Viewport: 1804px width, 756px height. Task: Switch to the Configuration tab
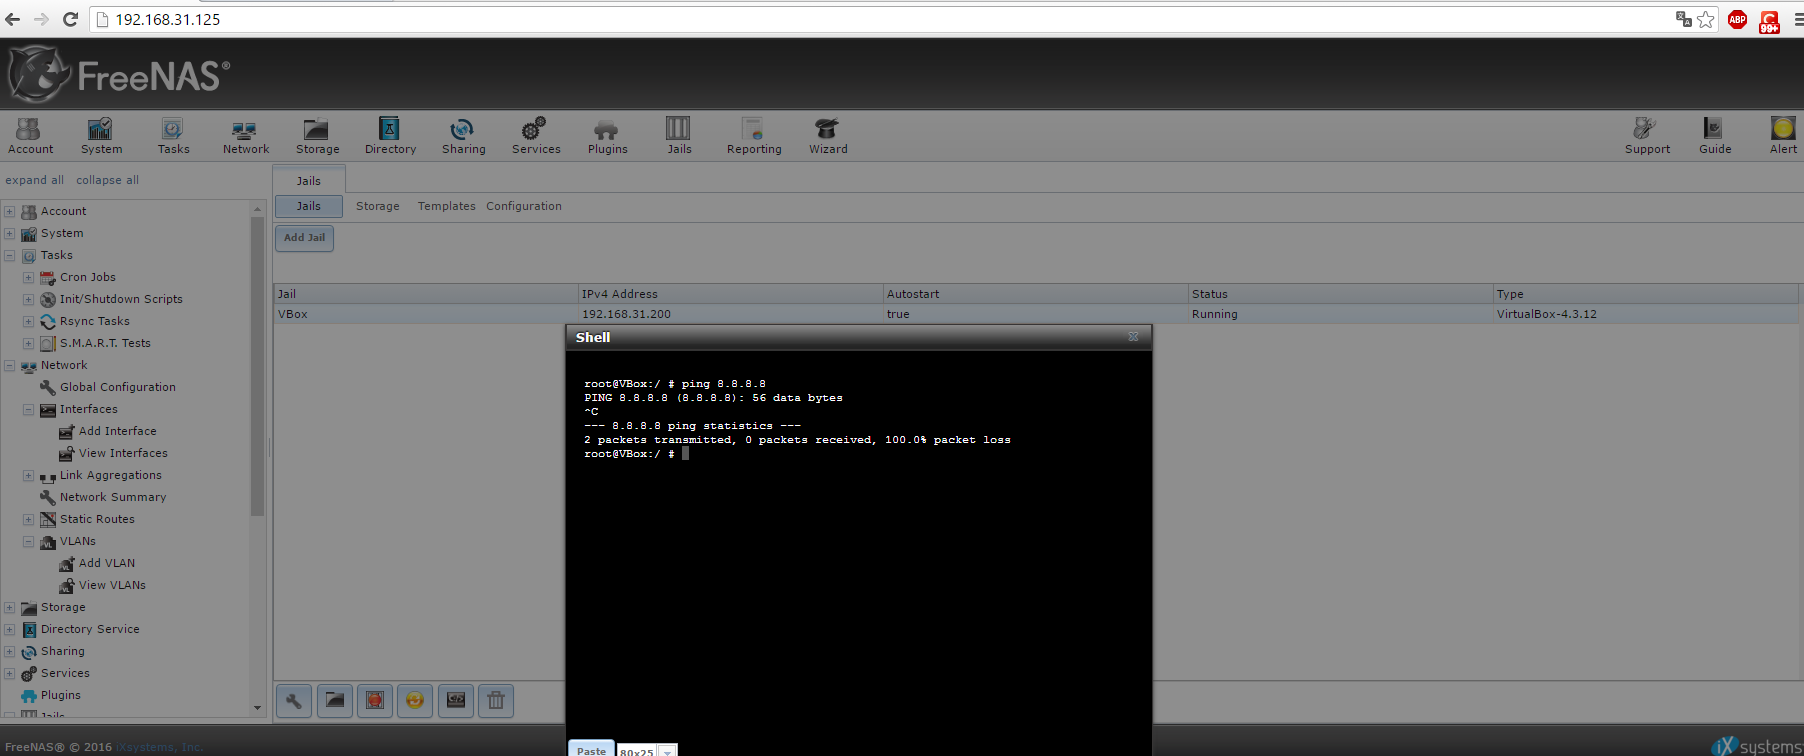(x=524, y=206)
